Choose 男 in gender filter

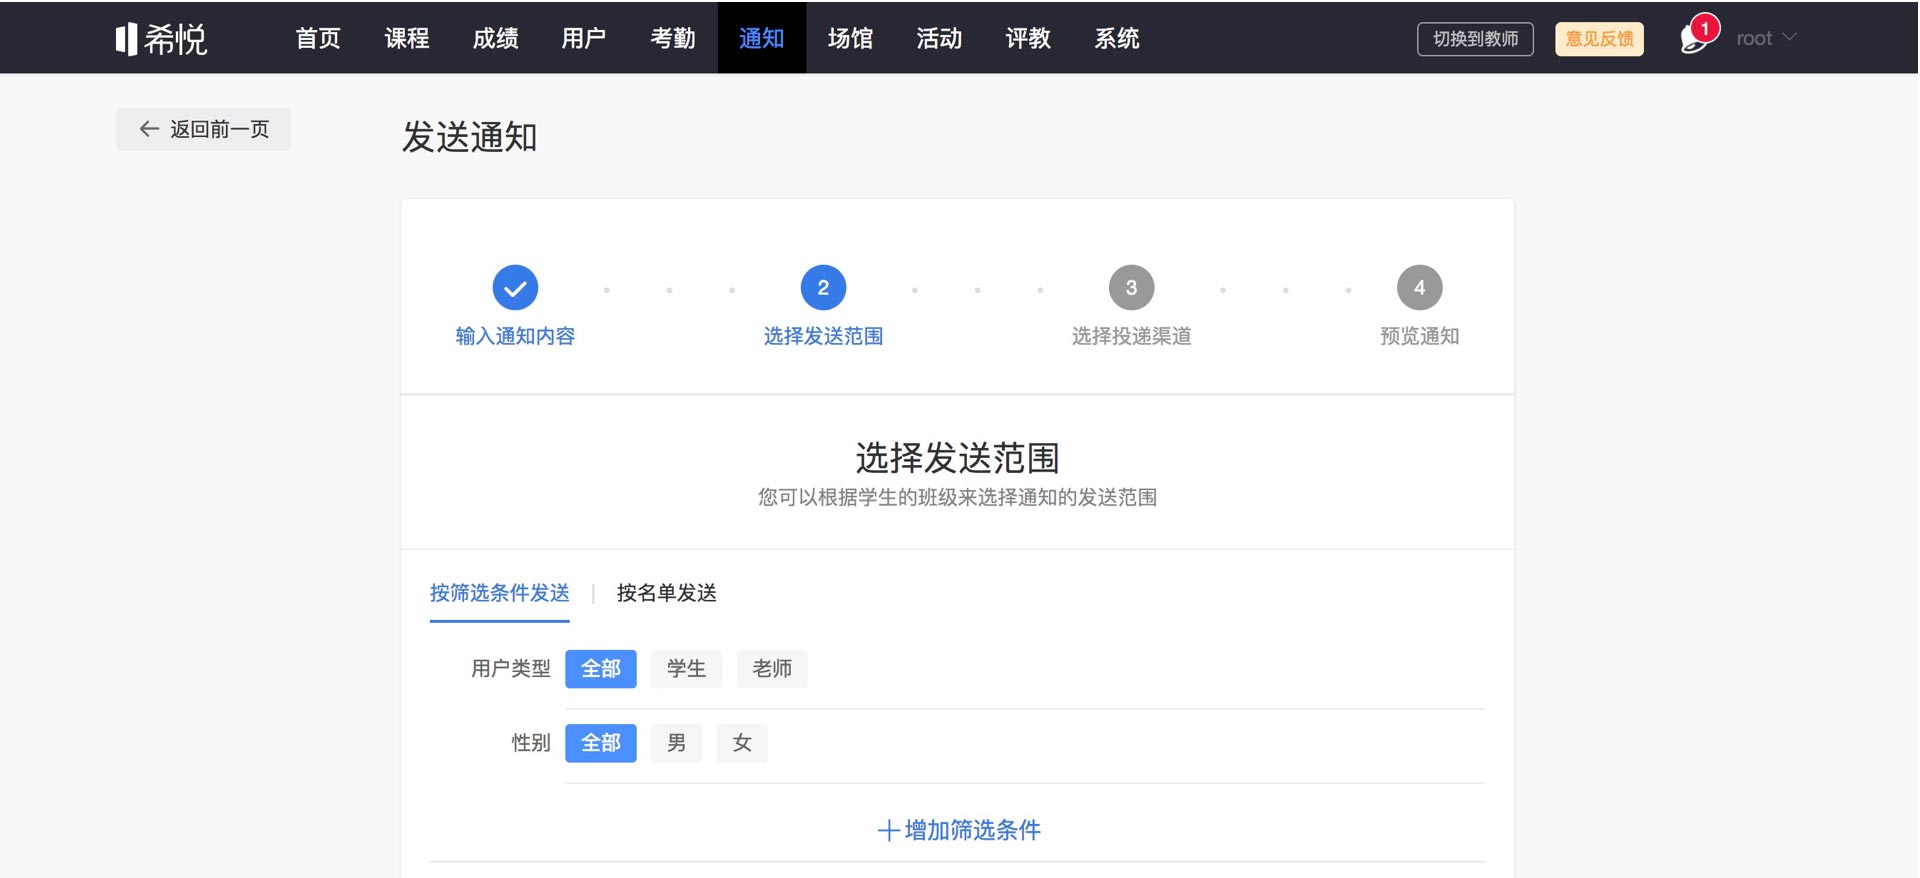(676, 743)
